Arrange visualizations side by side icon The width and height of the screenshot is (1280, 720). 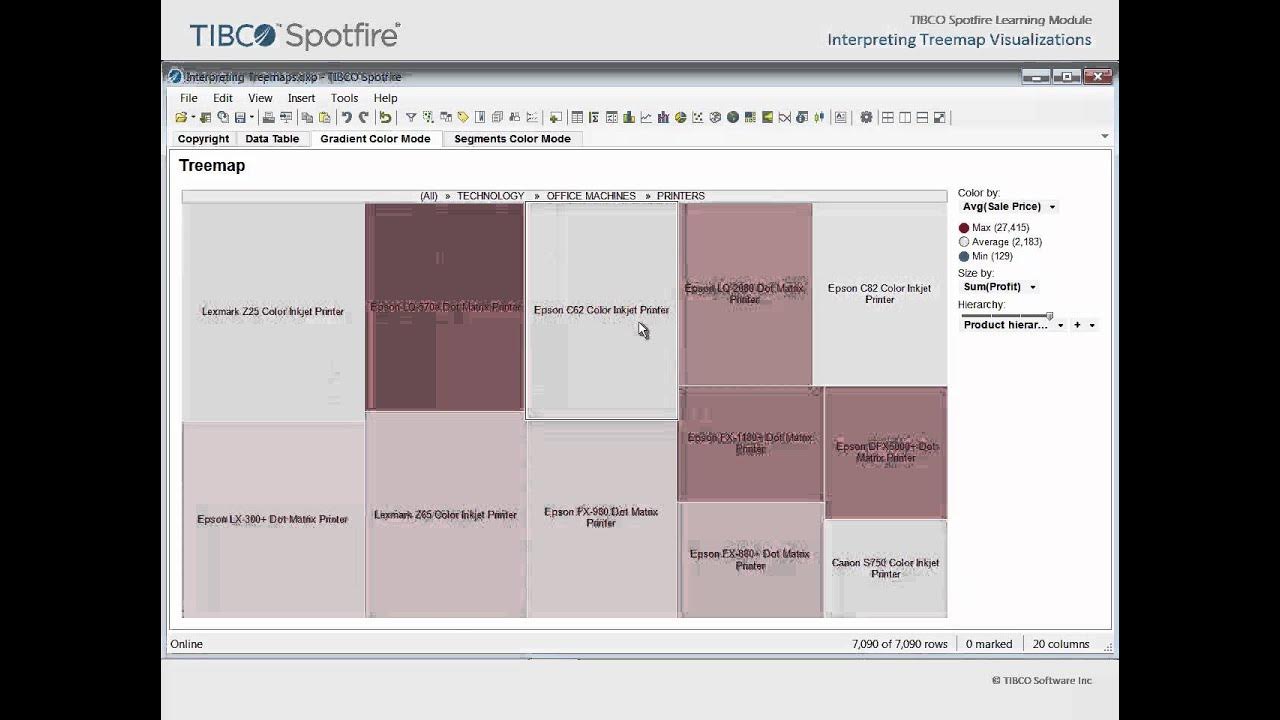click(x=905, y=117)
